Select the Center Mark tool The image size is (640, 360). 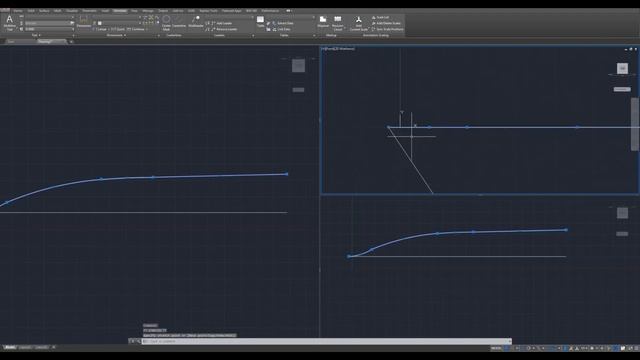(x=166, y=23)
